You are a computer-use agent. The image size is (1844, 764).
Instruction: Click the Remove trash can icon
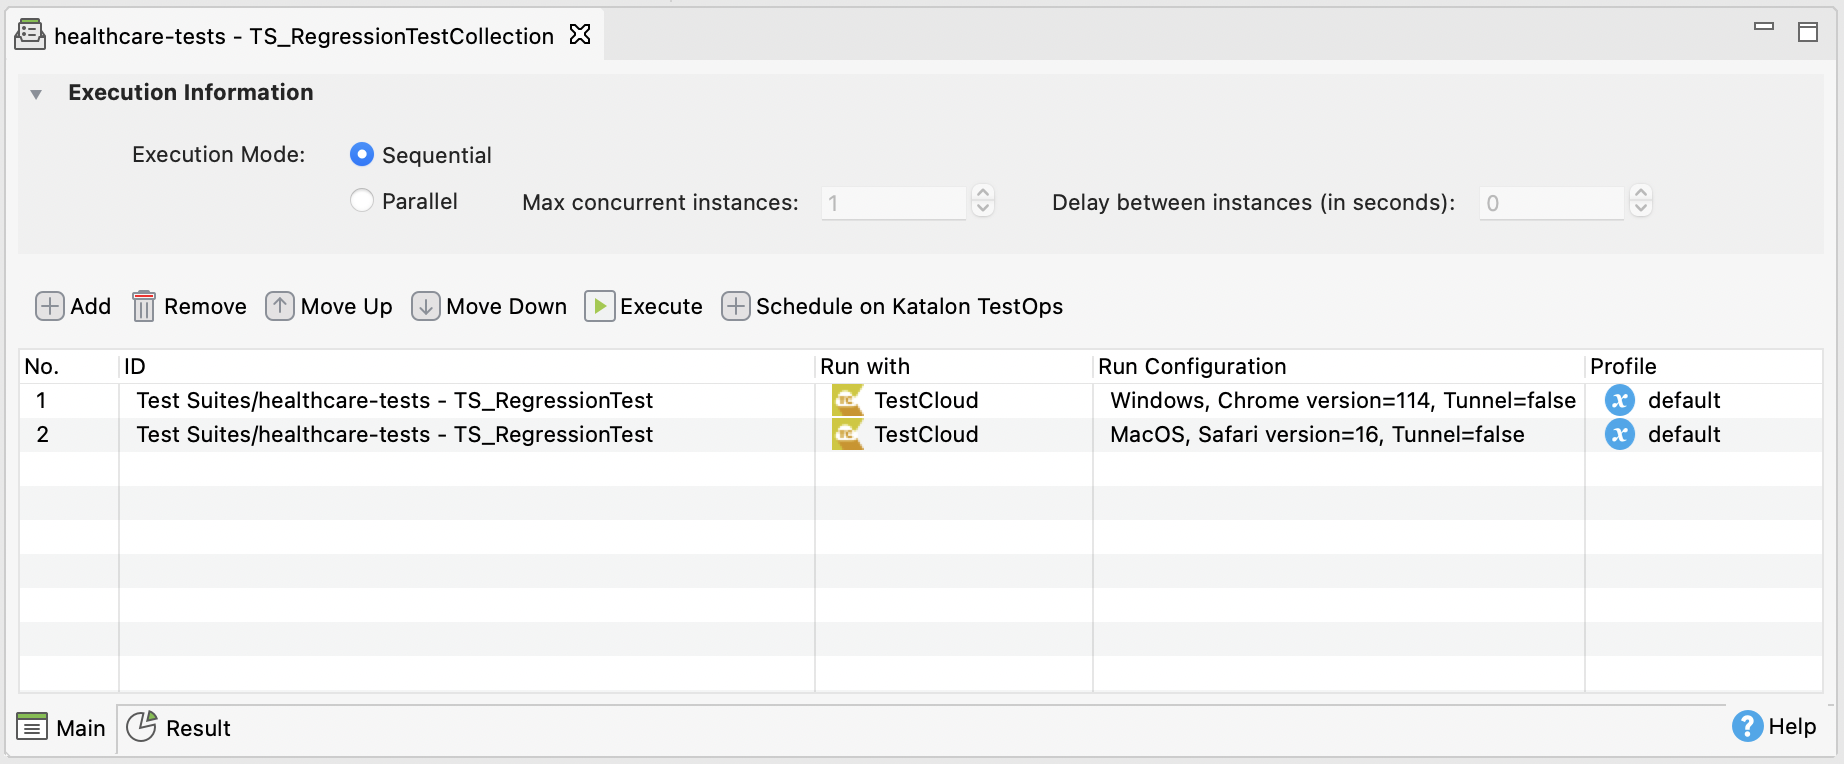click(x=144, y=306)
